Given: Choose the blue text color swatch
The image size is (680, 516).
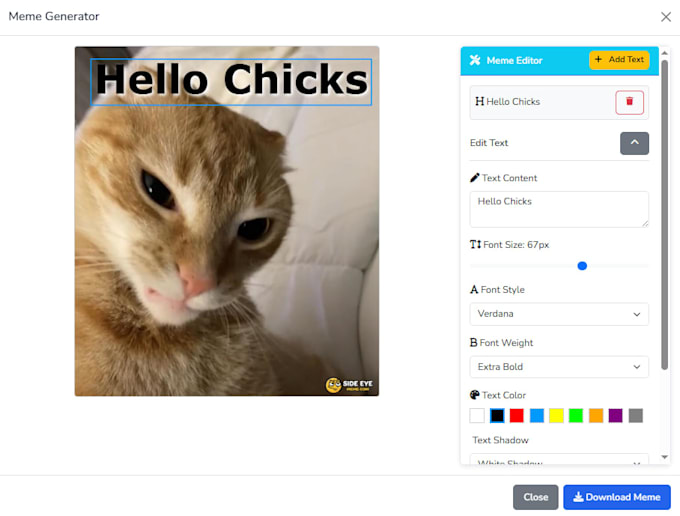Looking at the screenshot, I should click(x=536, y=415).
